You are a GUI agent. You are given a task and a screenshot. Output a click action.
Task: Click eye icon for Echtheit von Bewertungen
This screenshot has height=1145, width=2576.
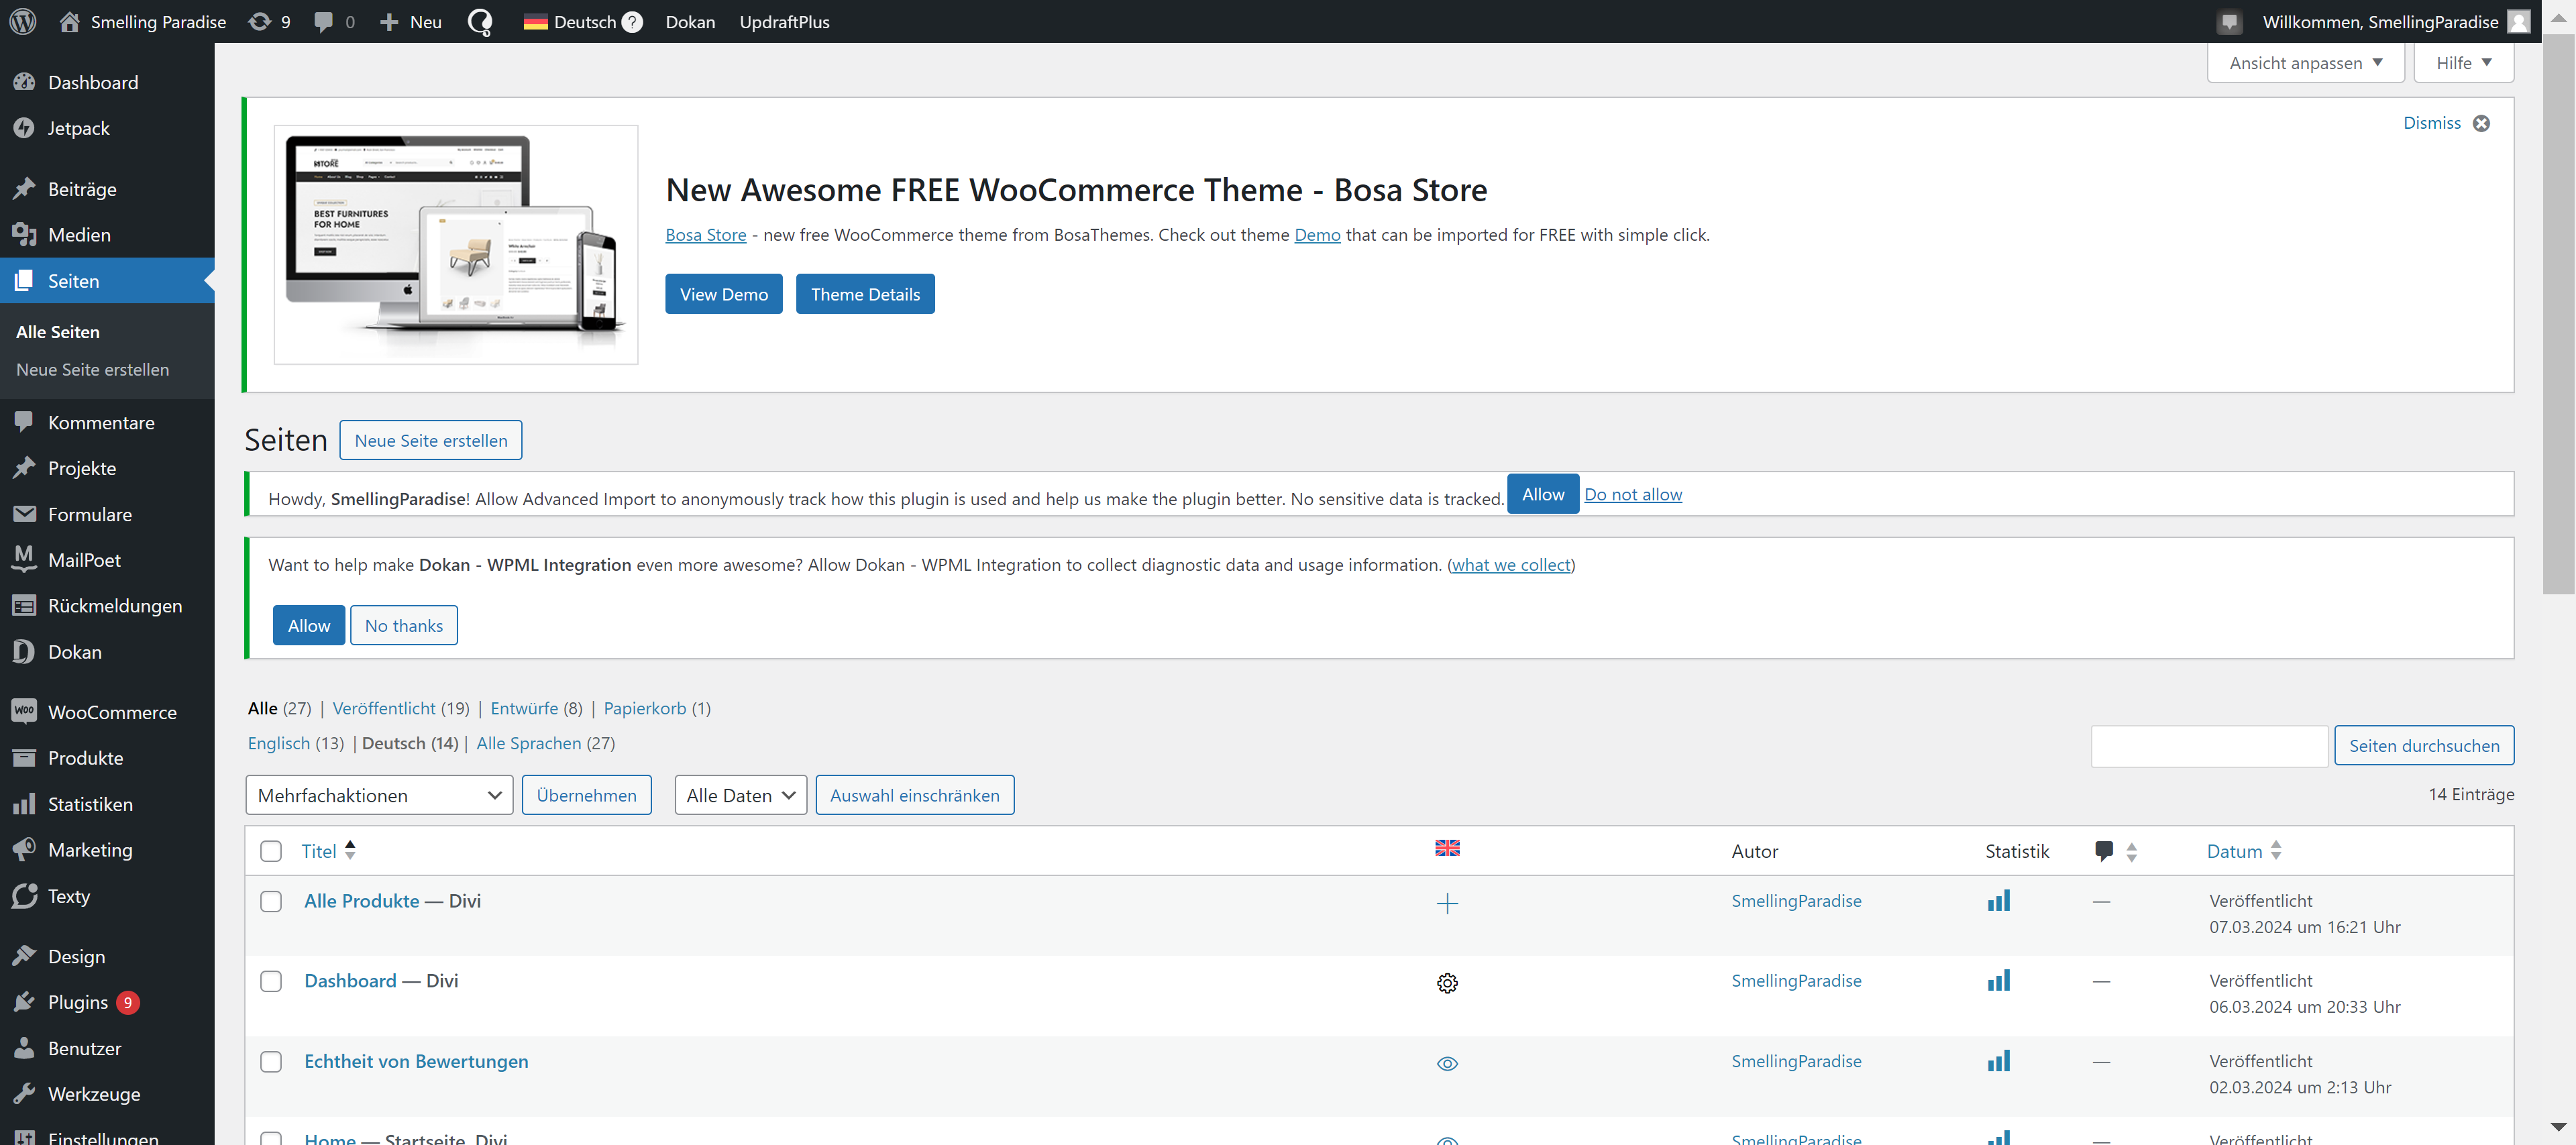pos(1447,1064)
